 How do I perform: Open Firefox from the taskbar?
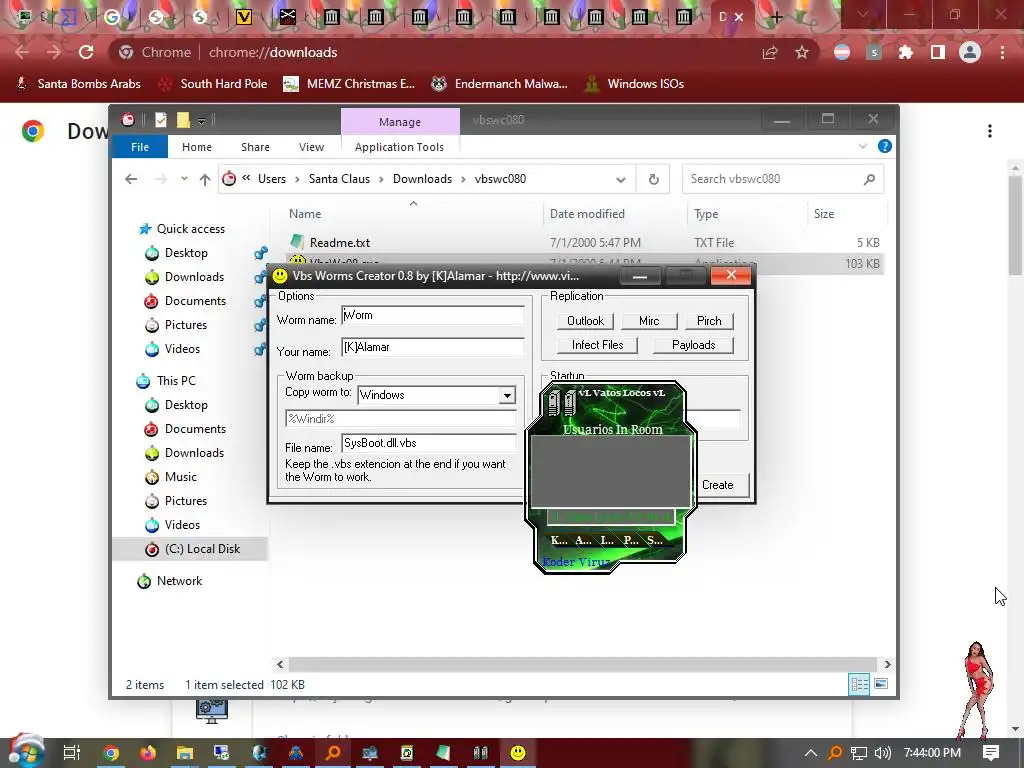(148, 753)
